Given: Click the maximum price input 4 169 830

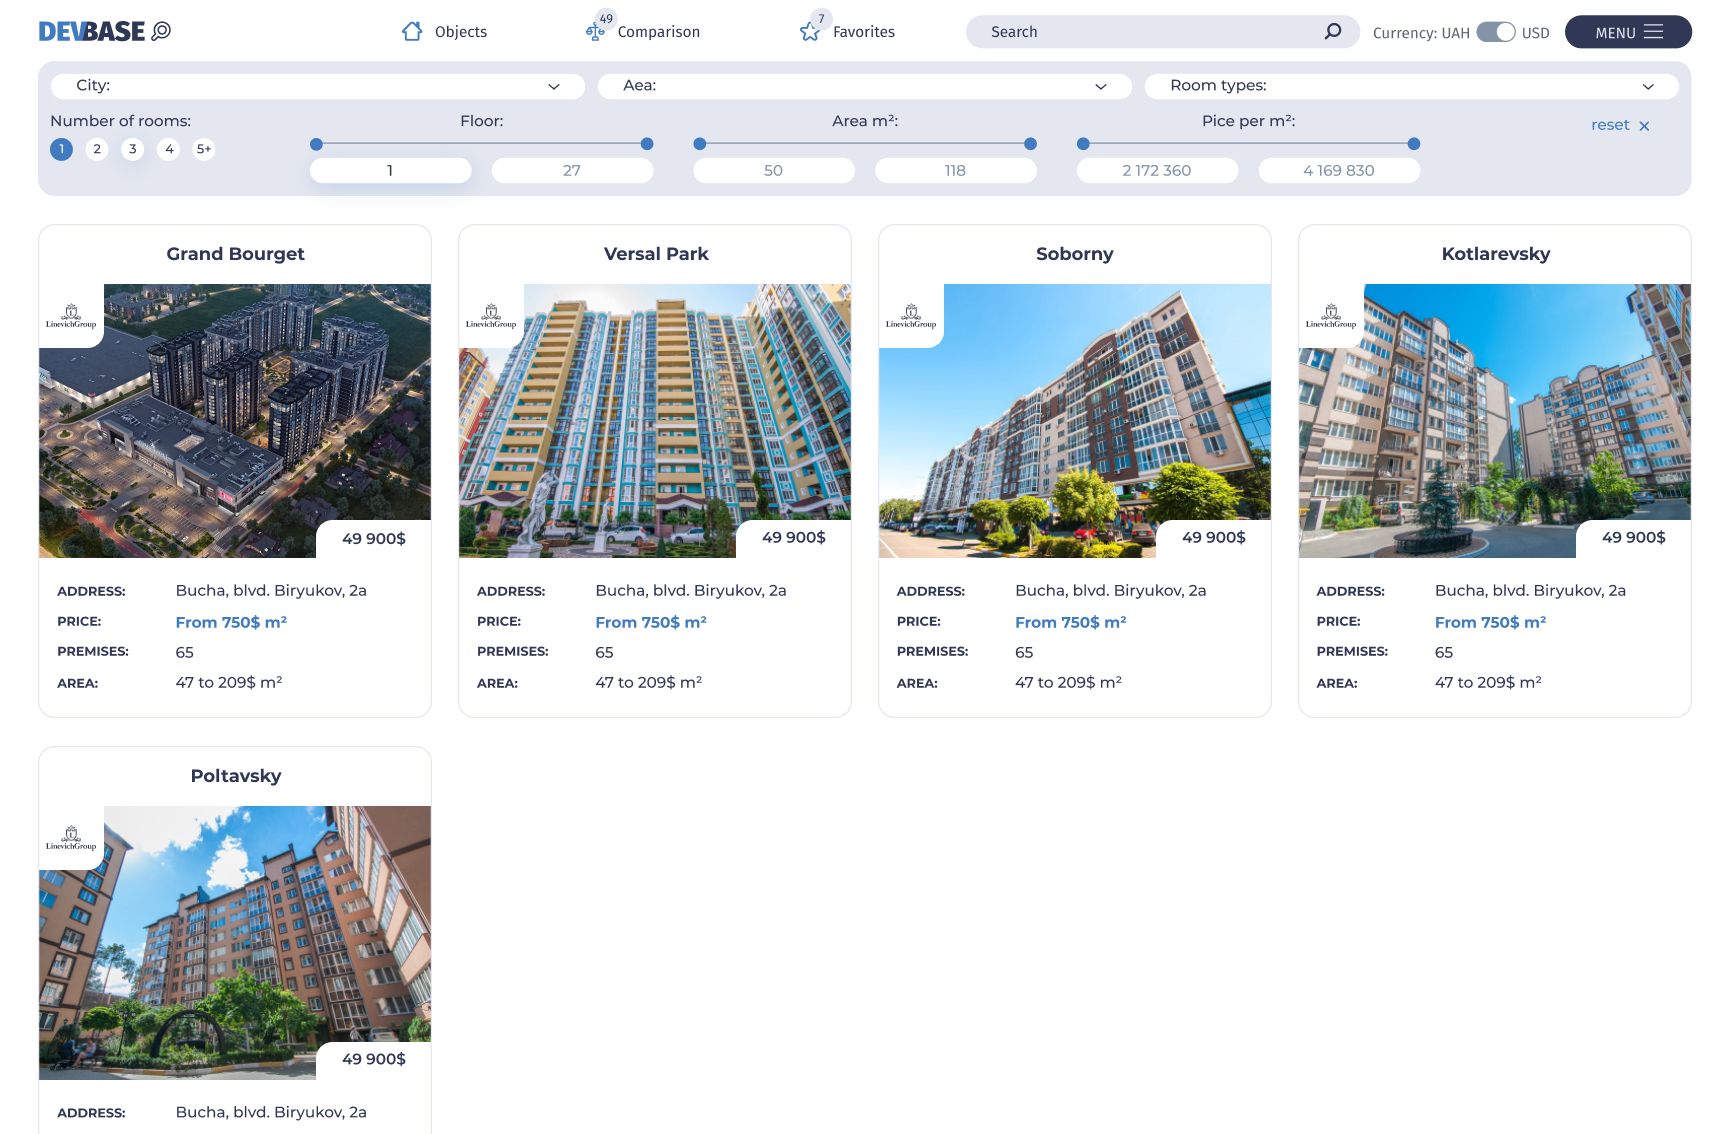Looking at the screenshot, I should tap(1339, 171).
